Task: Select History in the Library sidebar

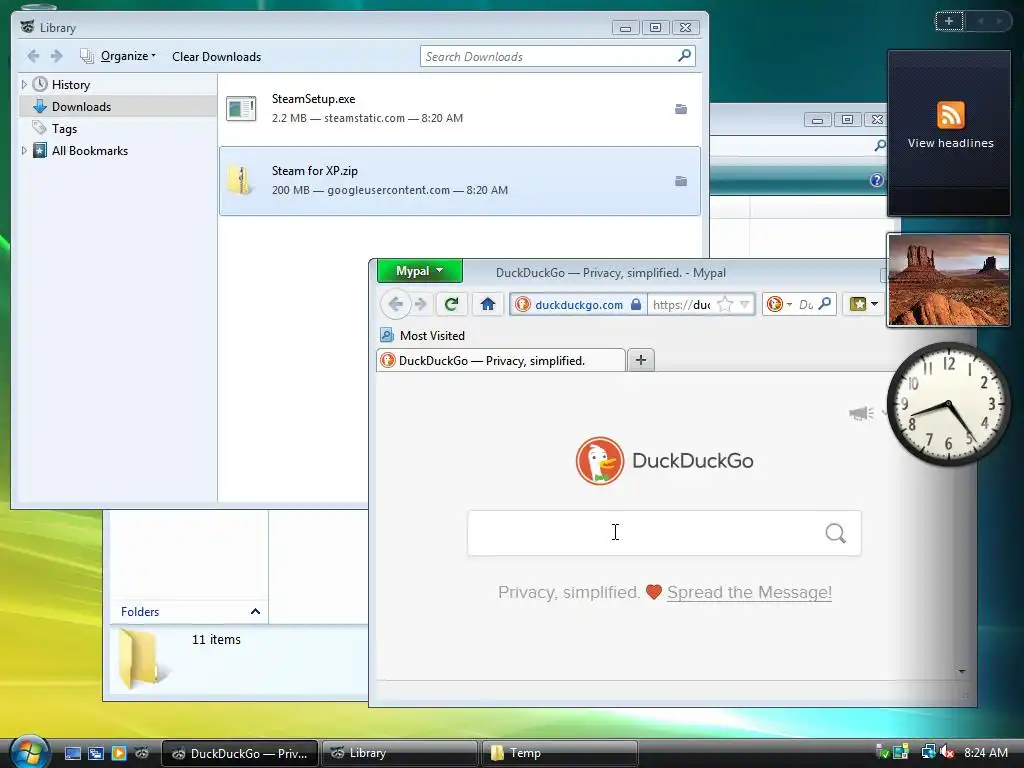Action: pos(71,85)
